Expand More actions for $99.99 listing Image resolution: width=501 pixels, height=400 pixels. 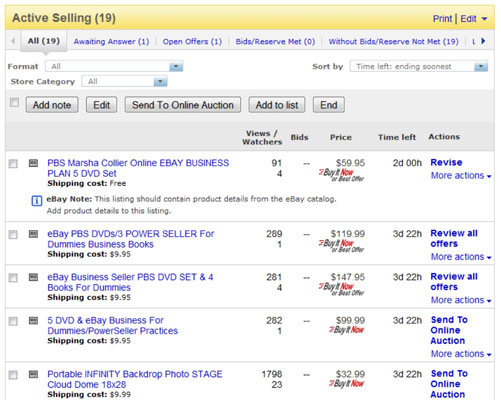[x=461, y=354]
